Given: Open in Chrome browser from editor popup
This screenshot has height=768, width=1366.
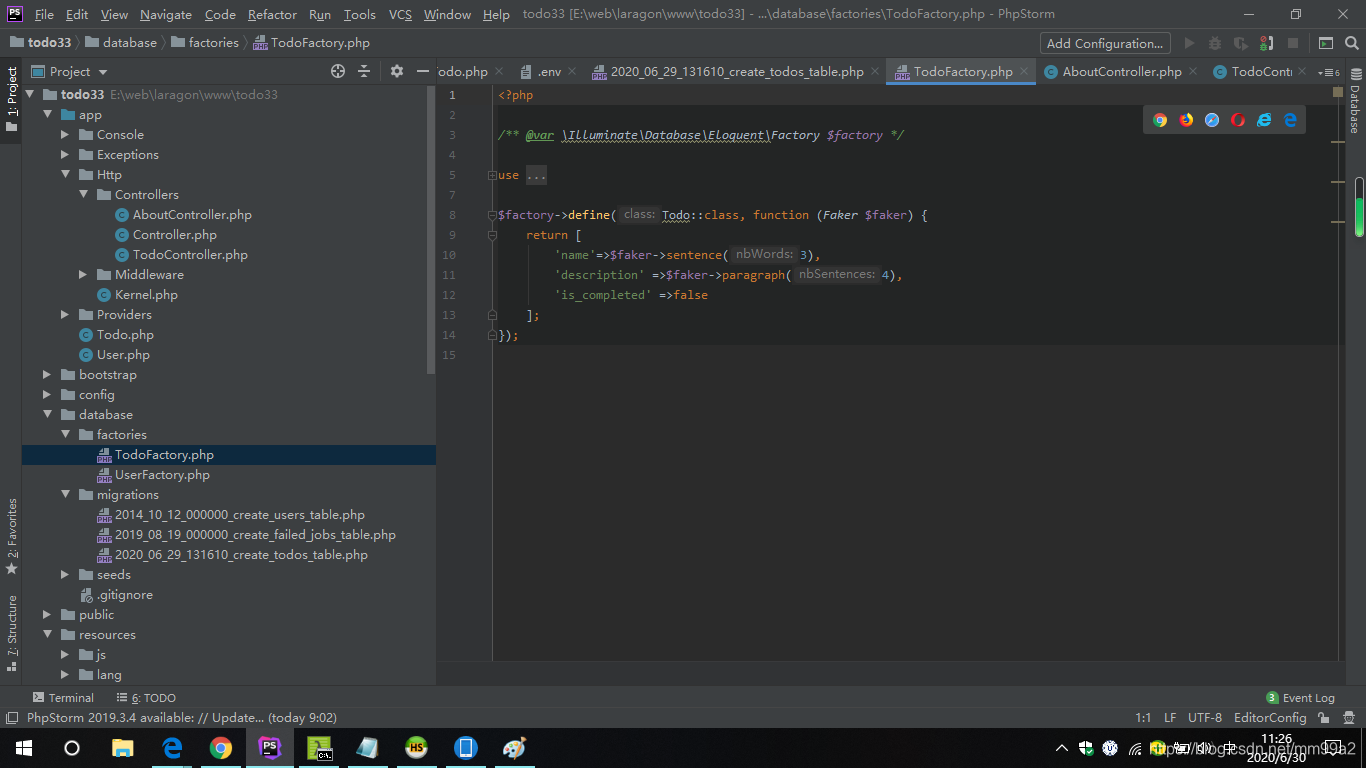Looking at the screenshot, I should [1160, 120].
